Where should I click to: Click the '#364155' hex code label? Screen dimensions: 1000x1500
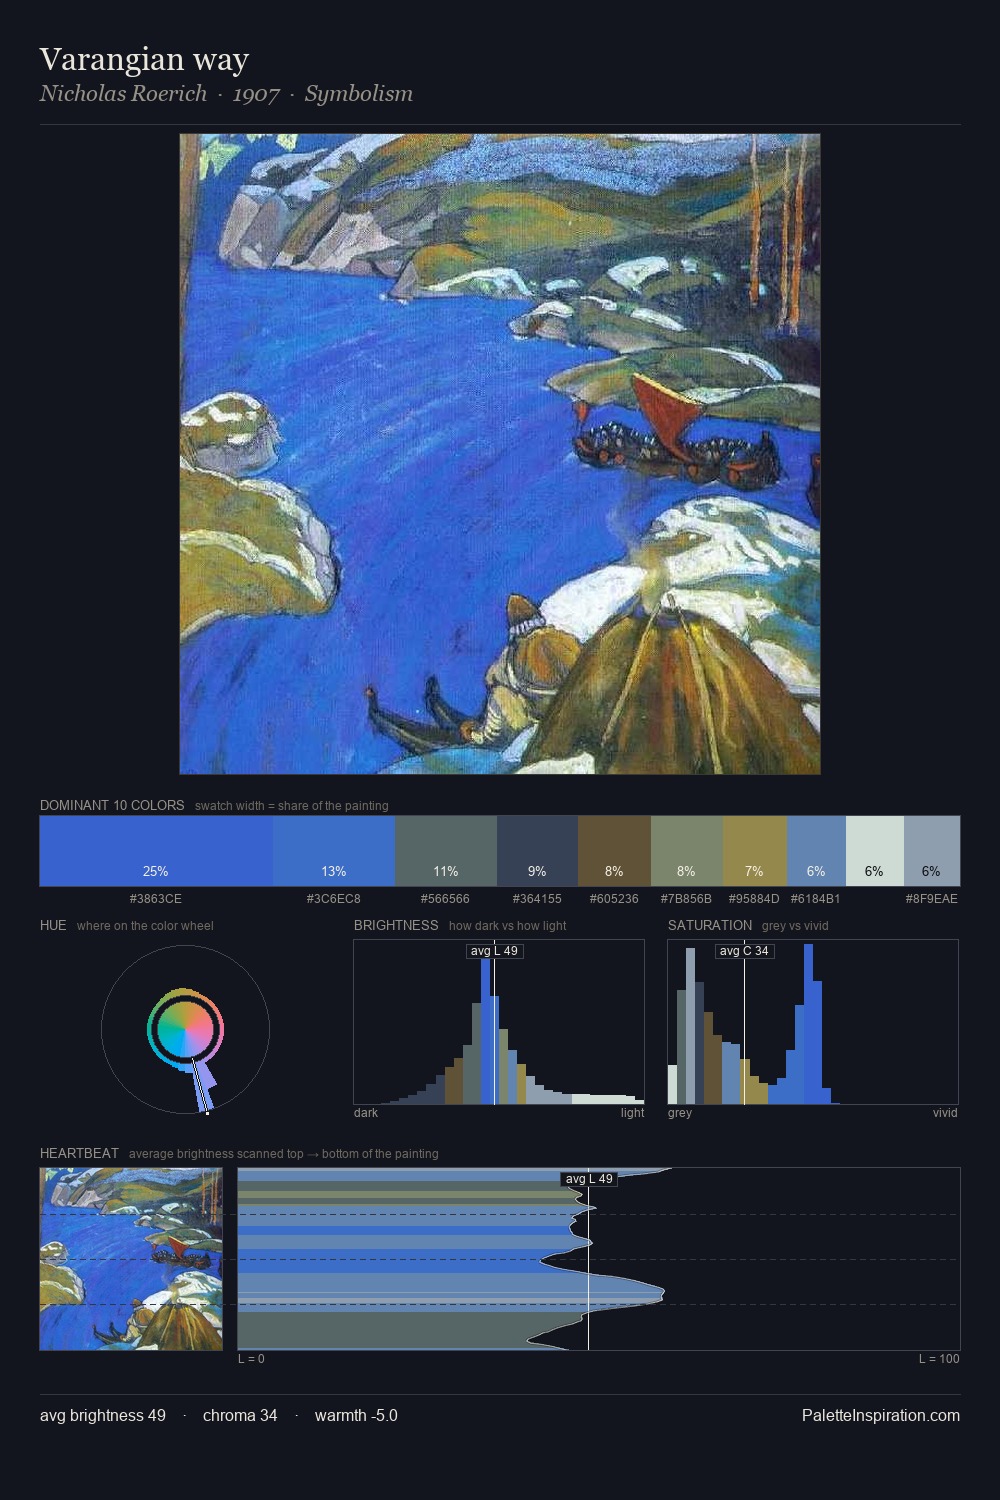point(537,899)
